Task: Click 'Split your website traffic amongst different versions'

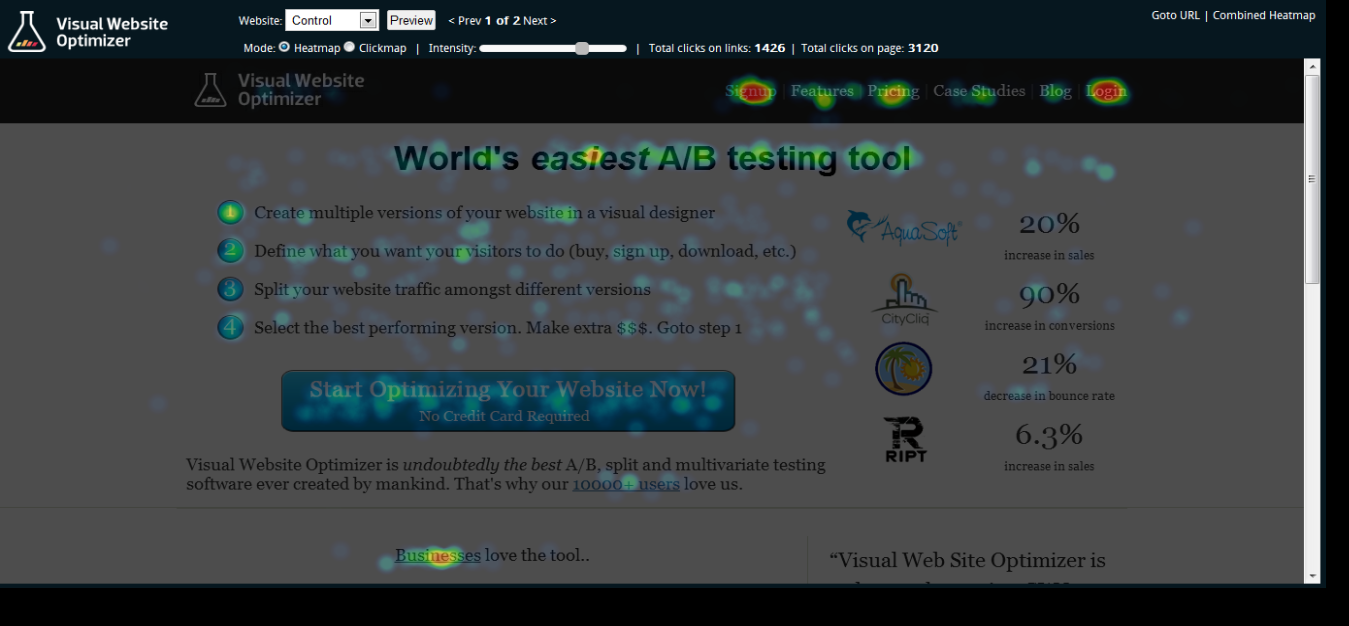Action: pyautogui.click(x=452, y=289)
